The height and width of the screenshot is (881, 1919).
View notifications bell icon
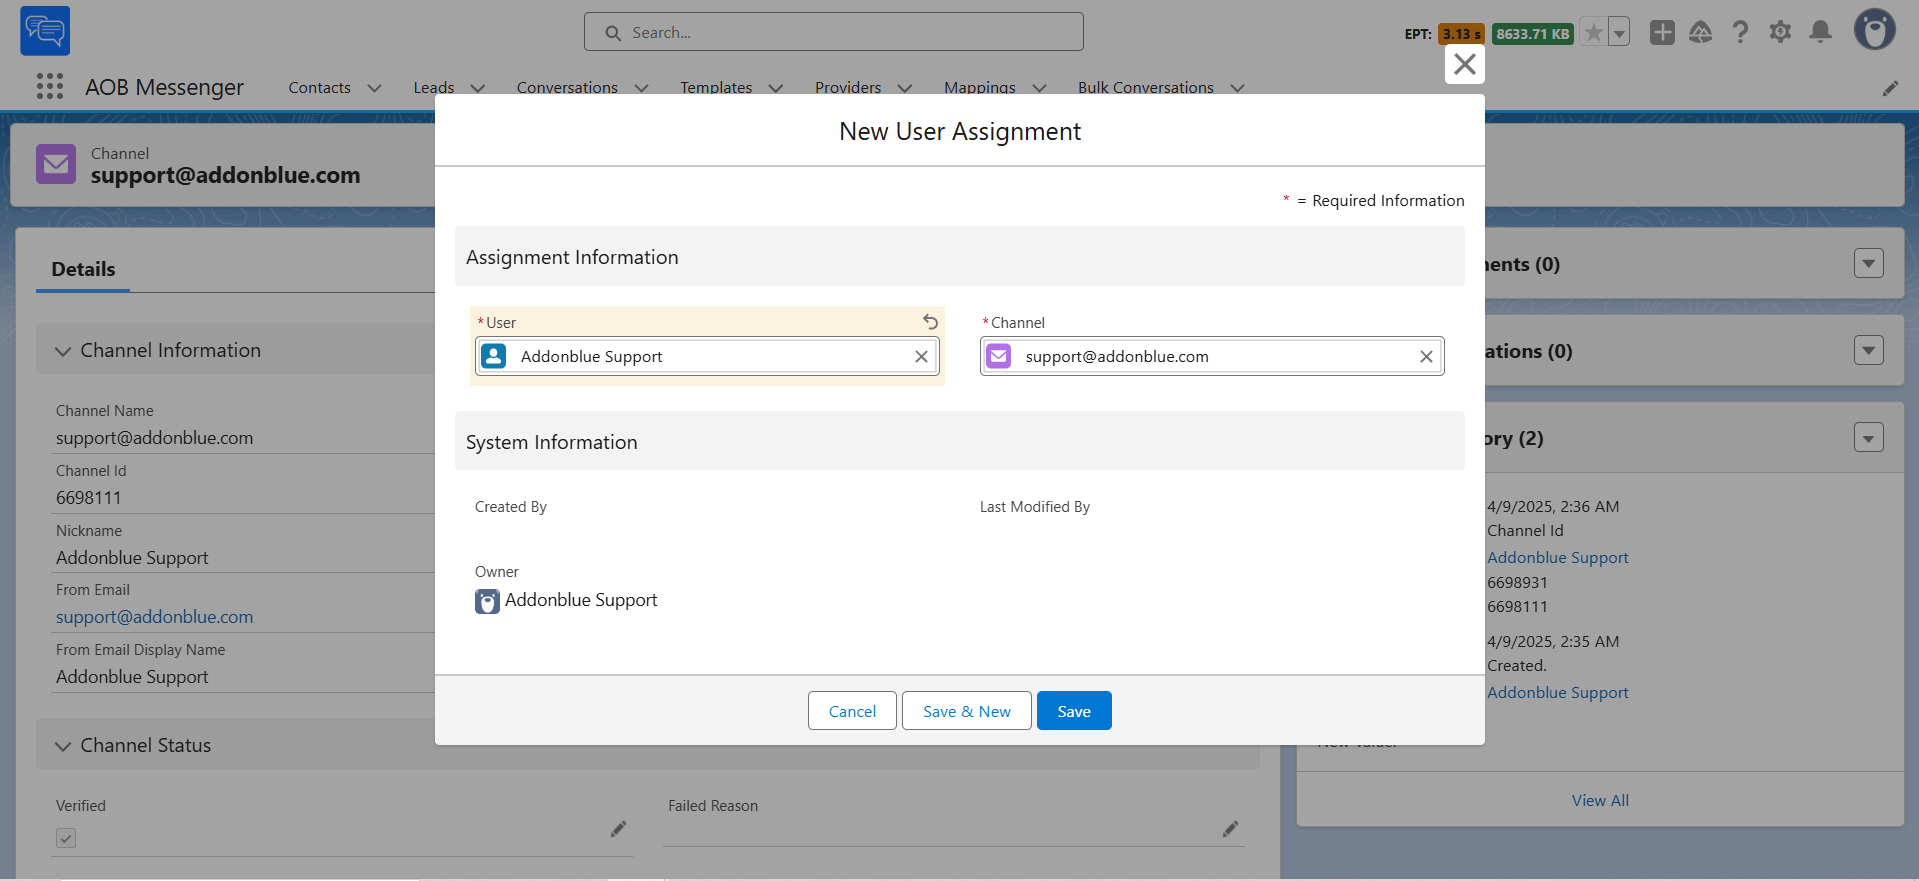tap(1821, 33)
